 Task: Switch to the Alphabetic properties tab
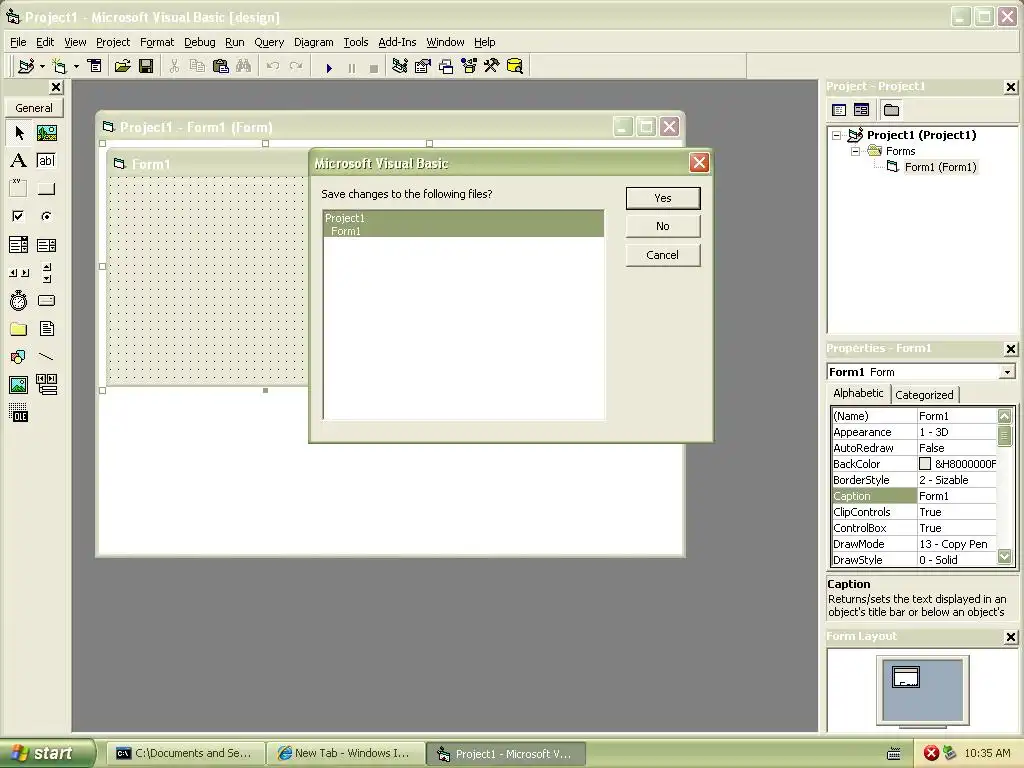pos(858,393)
